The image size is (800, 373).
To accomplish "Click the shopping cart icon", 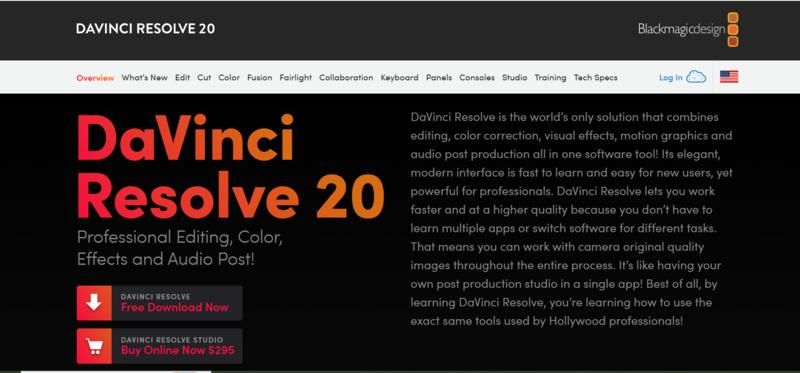I will [94, 346].
